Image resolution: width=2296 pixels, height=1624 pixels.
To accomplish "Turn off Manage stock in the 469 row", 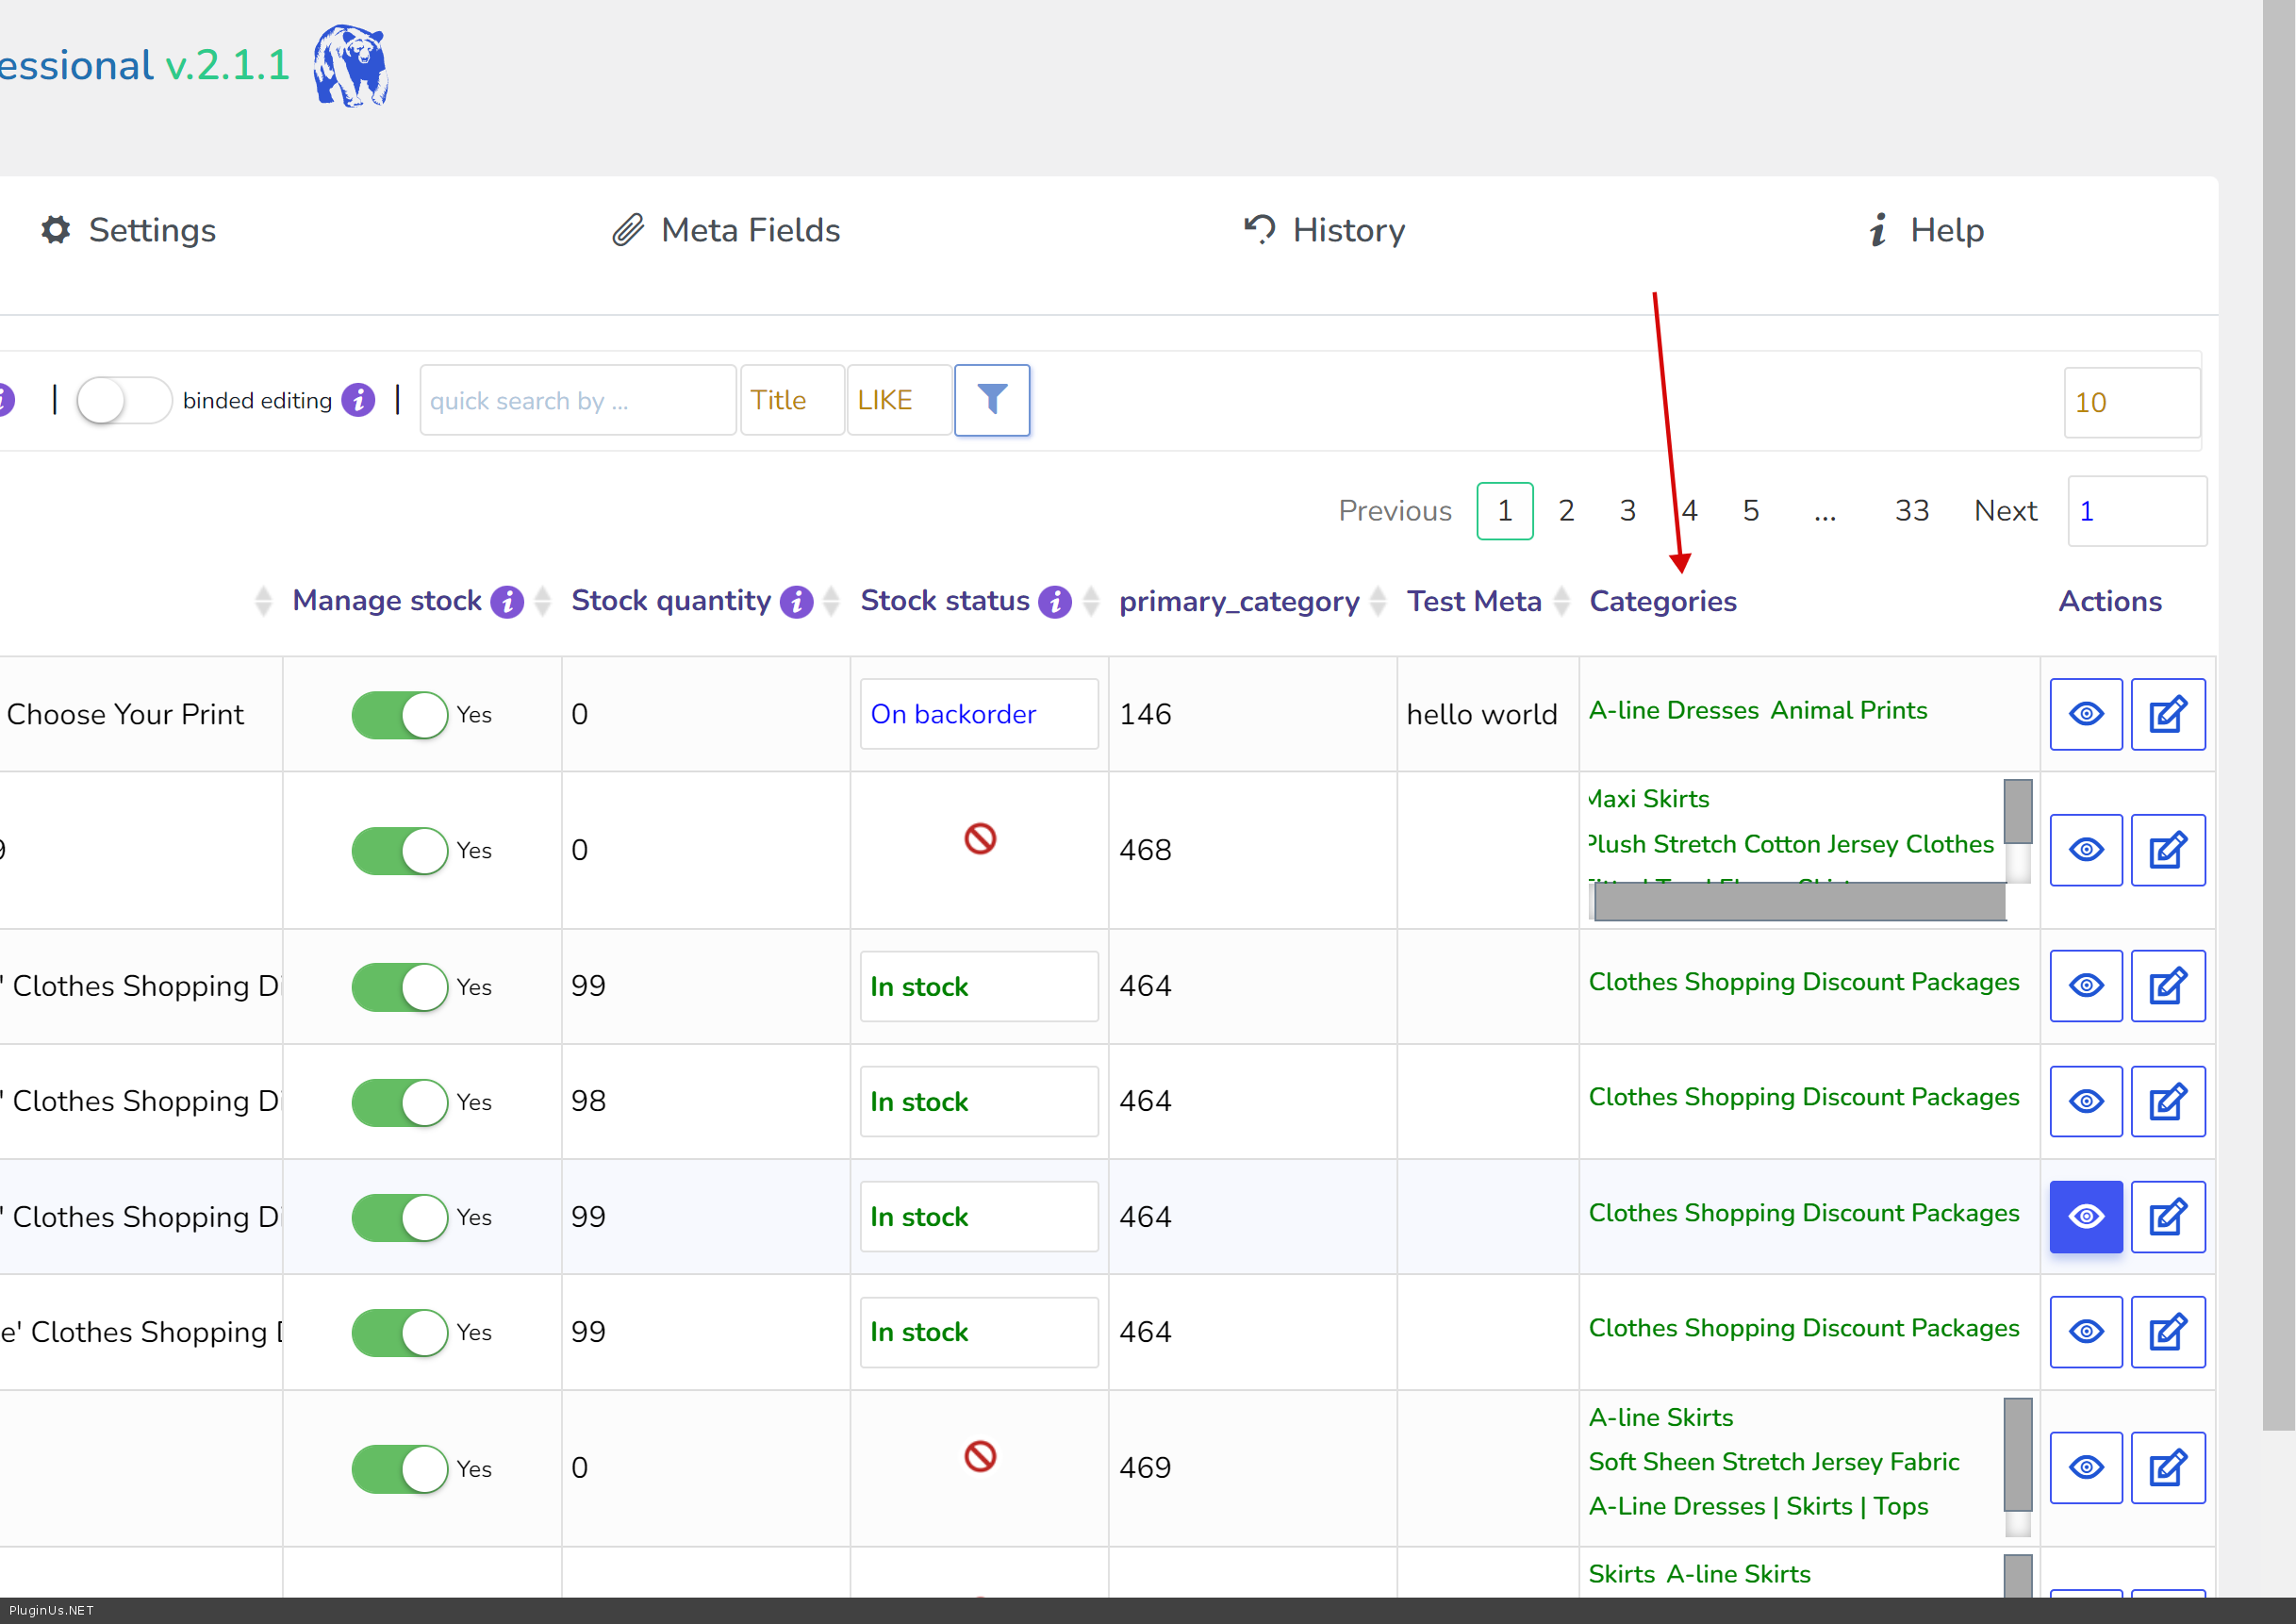I will [x=399, y=1468].
